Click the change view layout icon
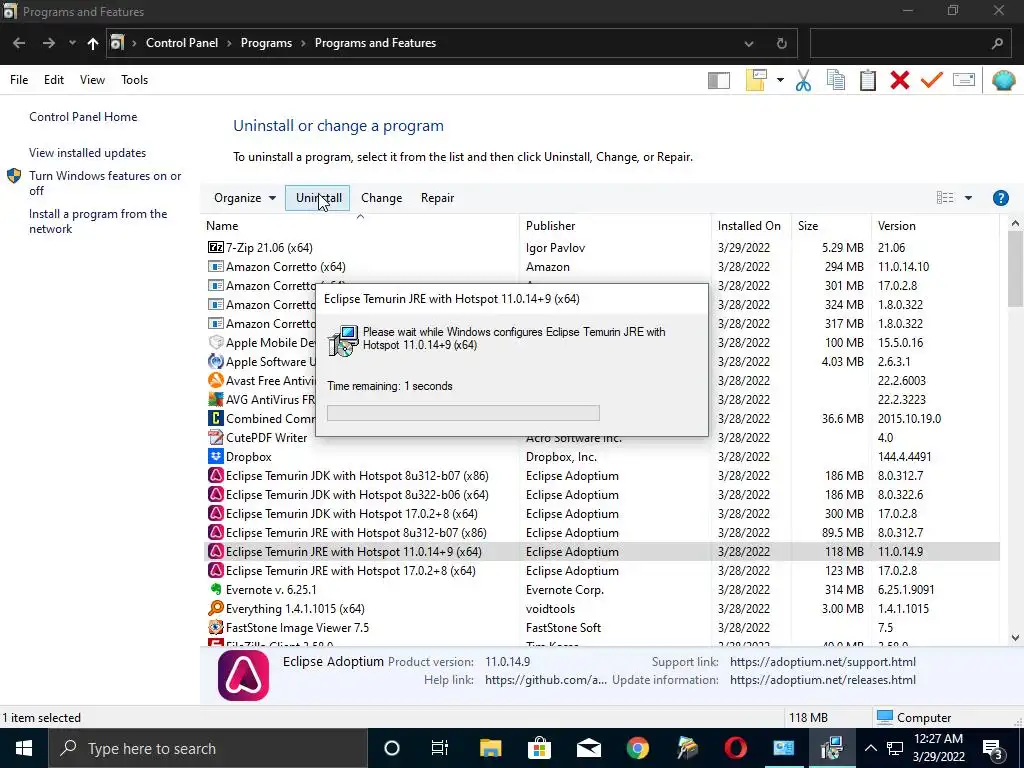1024x768 pixels. 945,198
